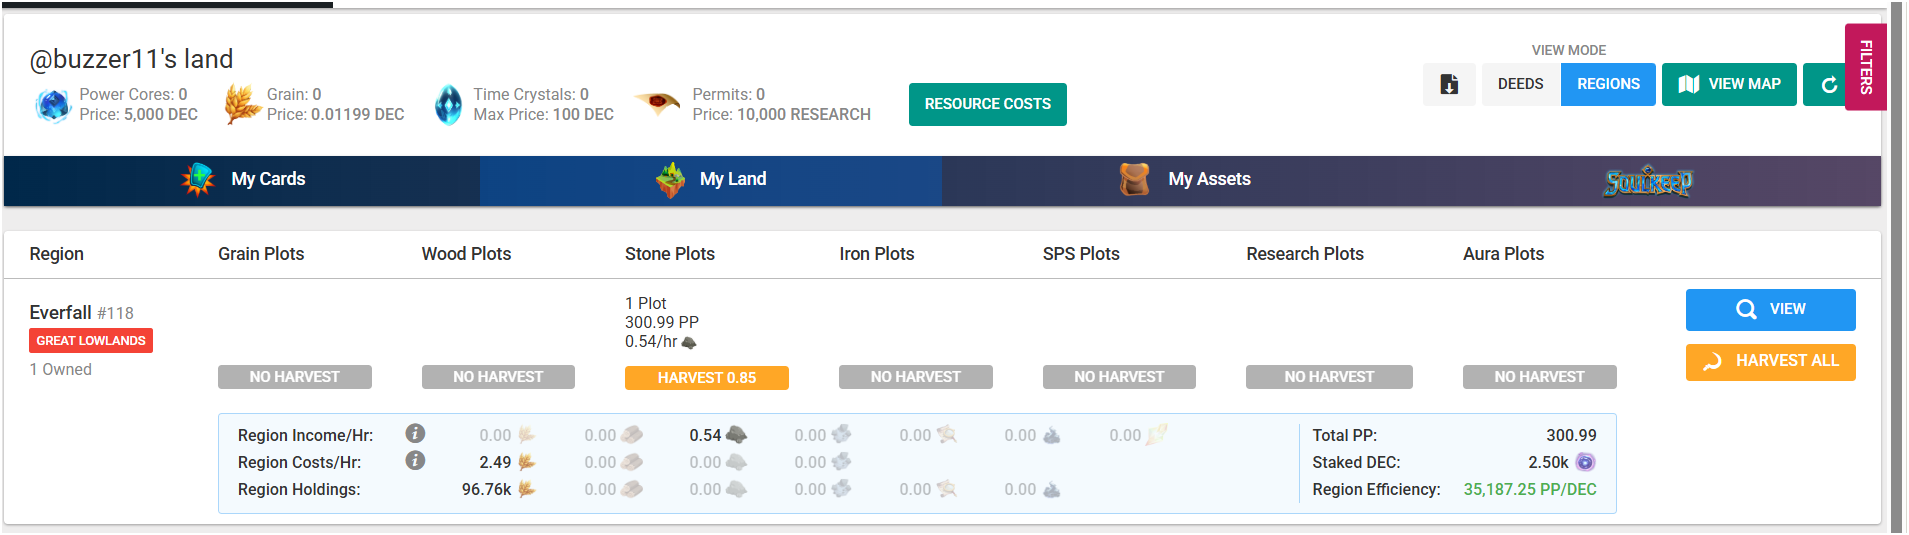1909x535 pixels.
Task: Click the refresh icon button
Action: (1827, 85)
